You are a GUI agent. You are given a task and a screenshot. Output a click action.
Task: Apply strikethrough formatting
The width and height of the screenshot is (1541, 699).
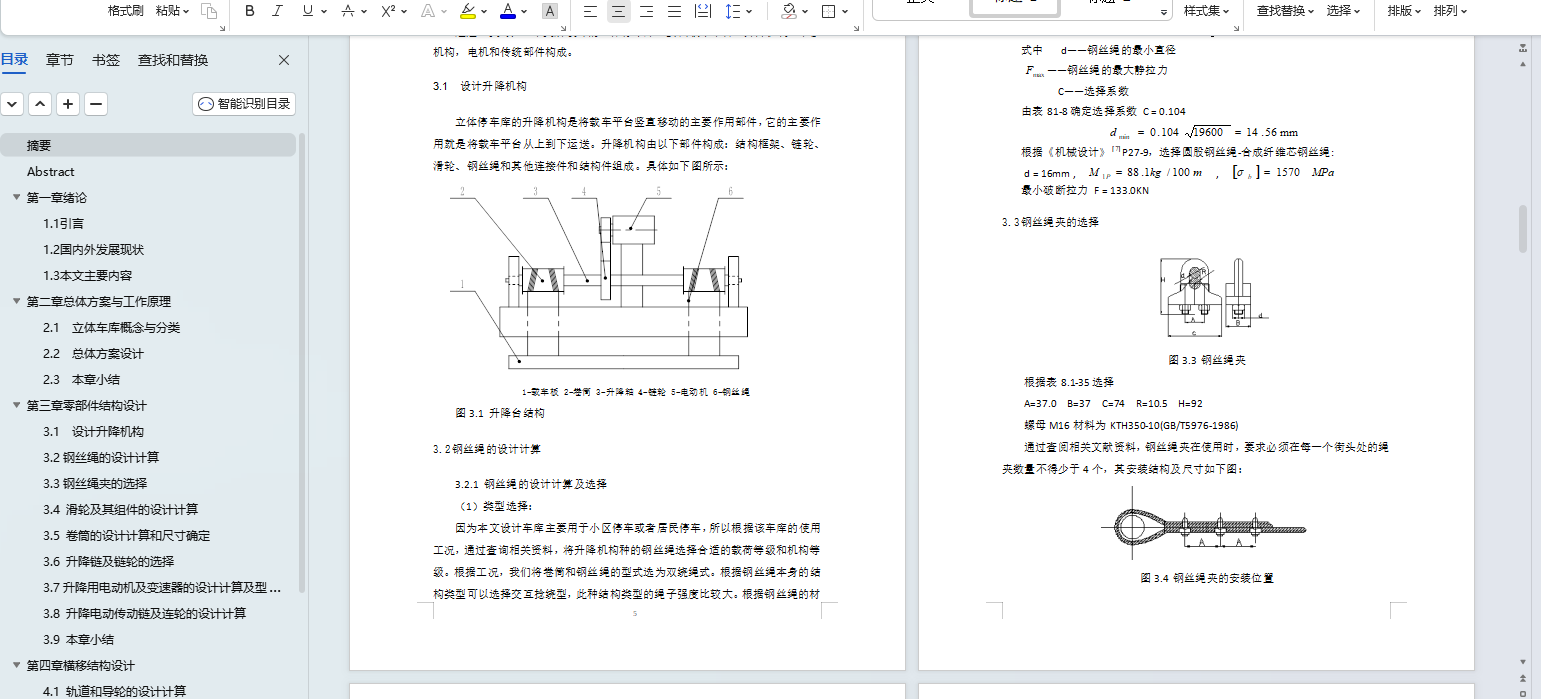(347, 11)
